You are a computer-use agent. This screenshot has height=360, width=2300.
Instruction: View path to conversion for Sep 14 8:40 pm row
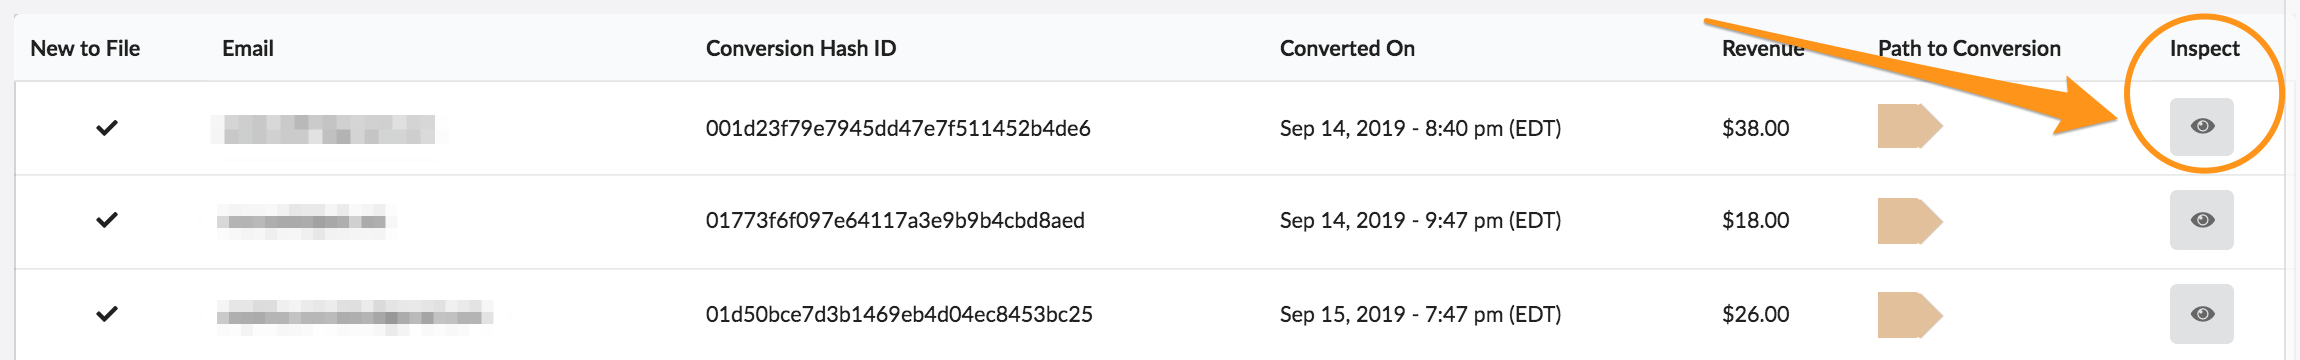click(1909, 126)
